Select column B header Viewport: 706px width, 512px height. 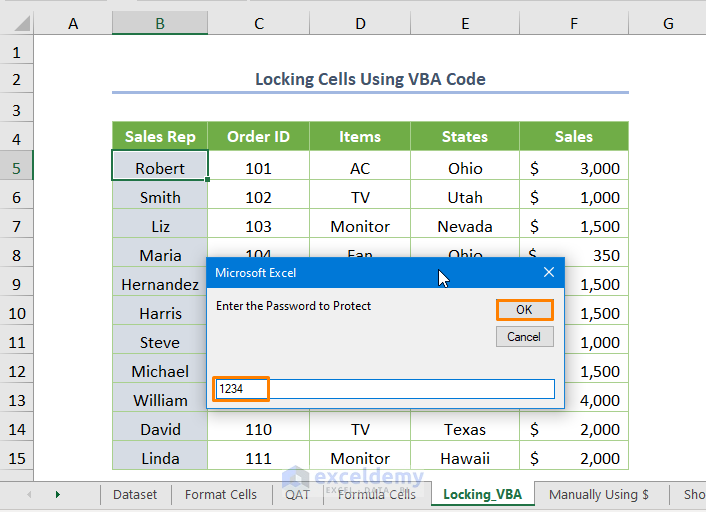(160, 23)
